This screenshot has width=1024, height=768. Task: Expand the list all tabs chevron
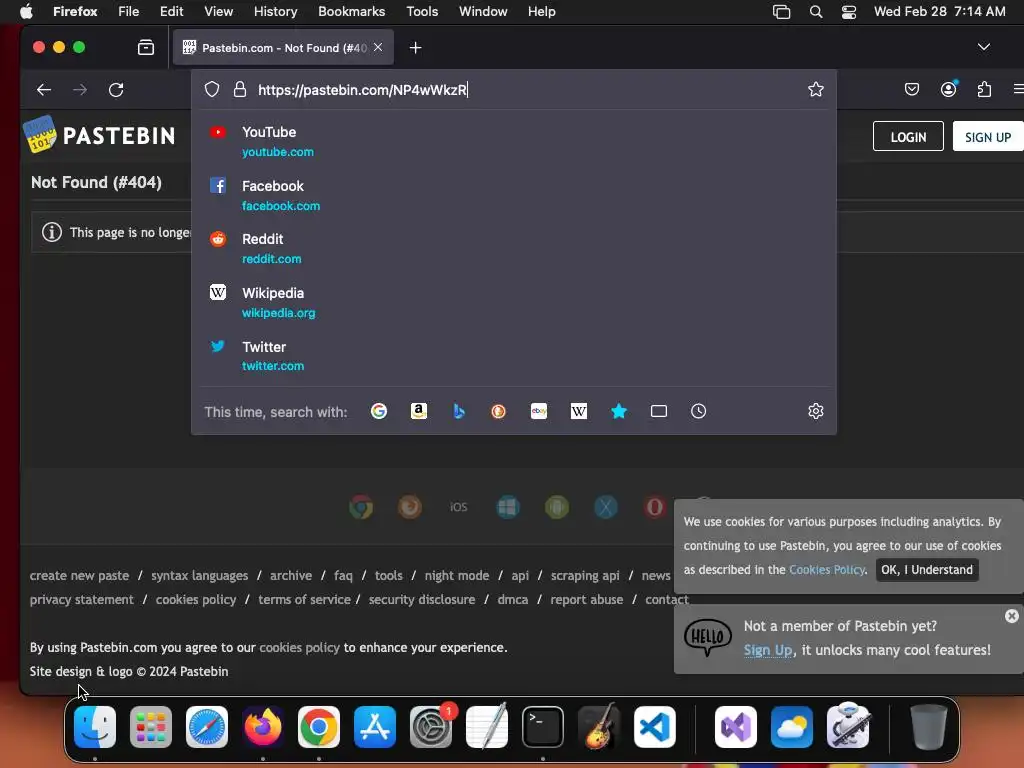click(984, 47)
